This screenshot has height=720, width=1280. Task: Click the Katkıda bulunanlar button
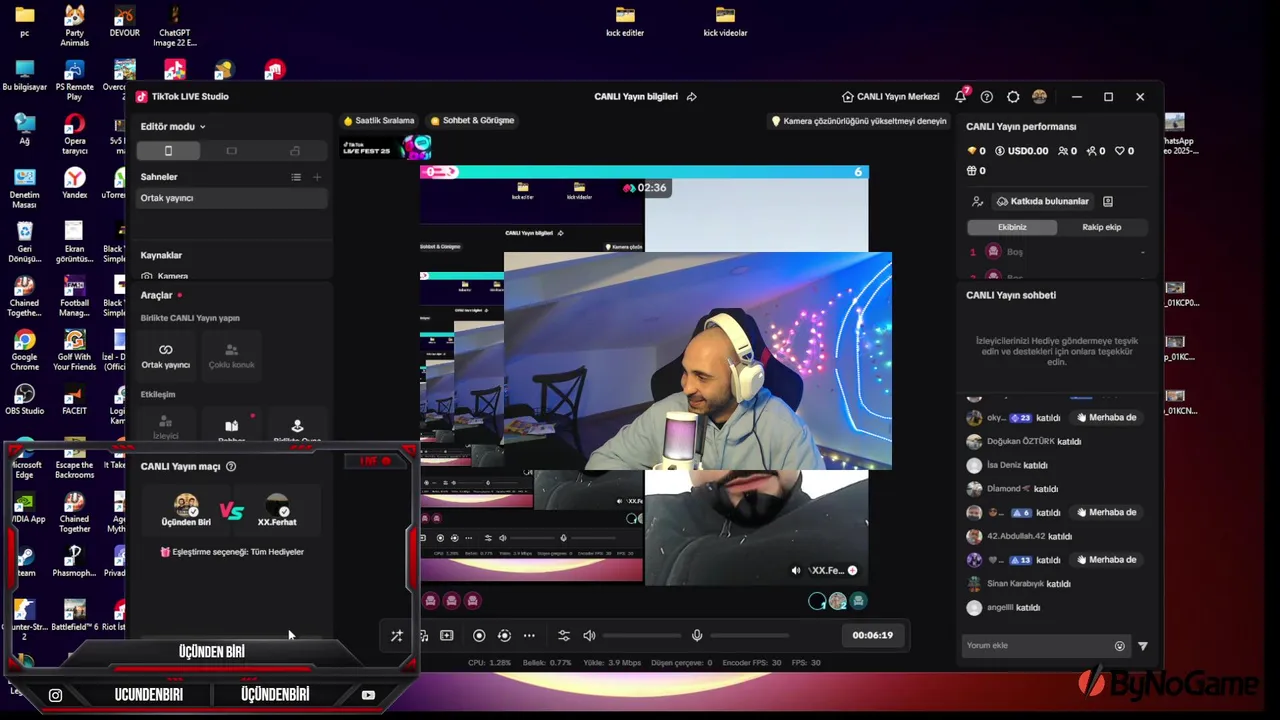[1042, 201]
